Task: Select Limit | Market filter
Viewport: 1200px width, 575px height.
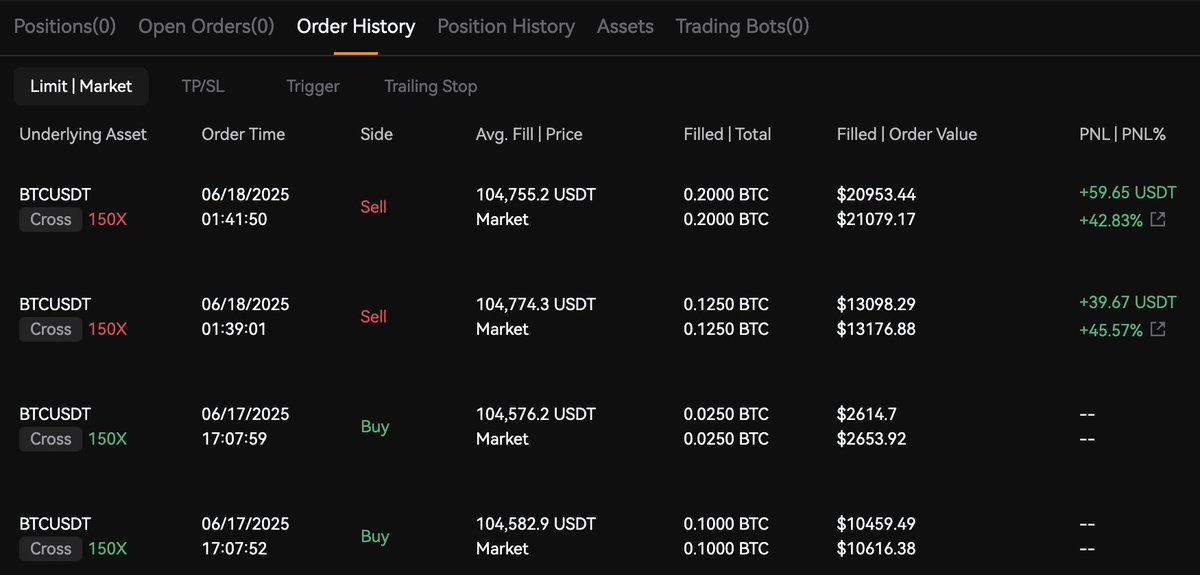Action: tap(81, 86)
